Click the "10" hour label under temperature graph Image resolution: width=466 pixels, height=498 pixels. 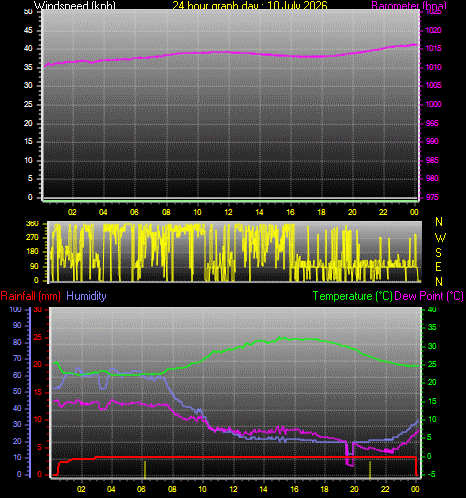point(203,489)
